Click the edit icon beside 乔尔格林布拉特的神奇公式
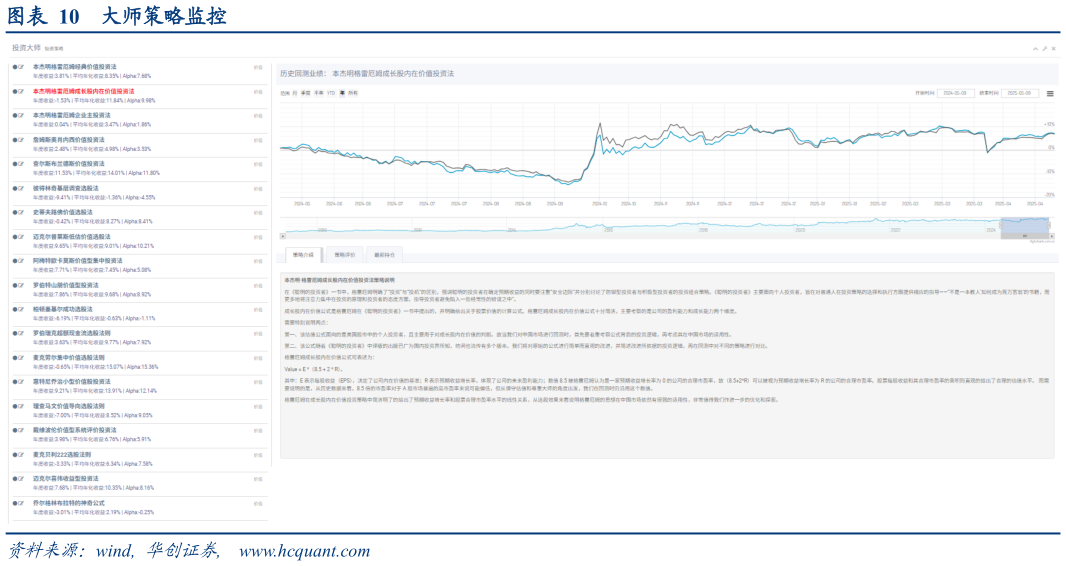 click(x=20, y=503)
